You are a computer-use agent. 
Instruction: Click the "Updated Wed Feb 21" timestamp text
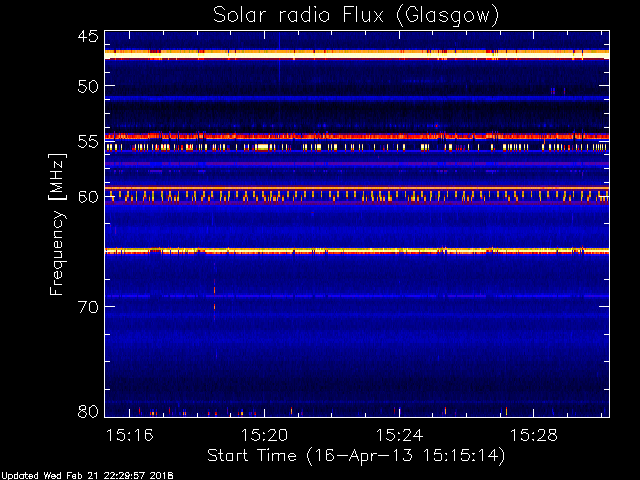[87, 476]
